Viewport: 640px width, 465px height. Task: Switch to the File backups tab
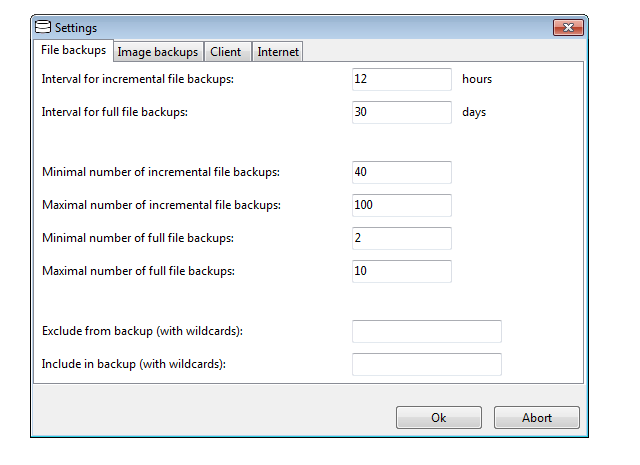(73, 50)
